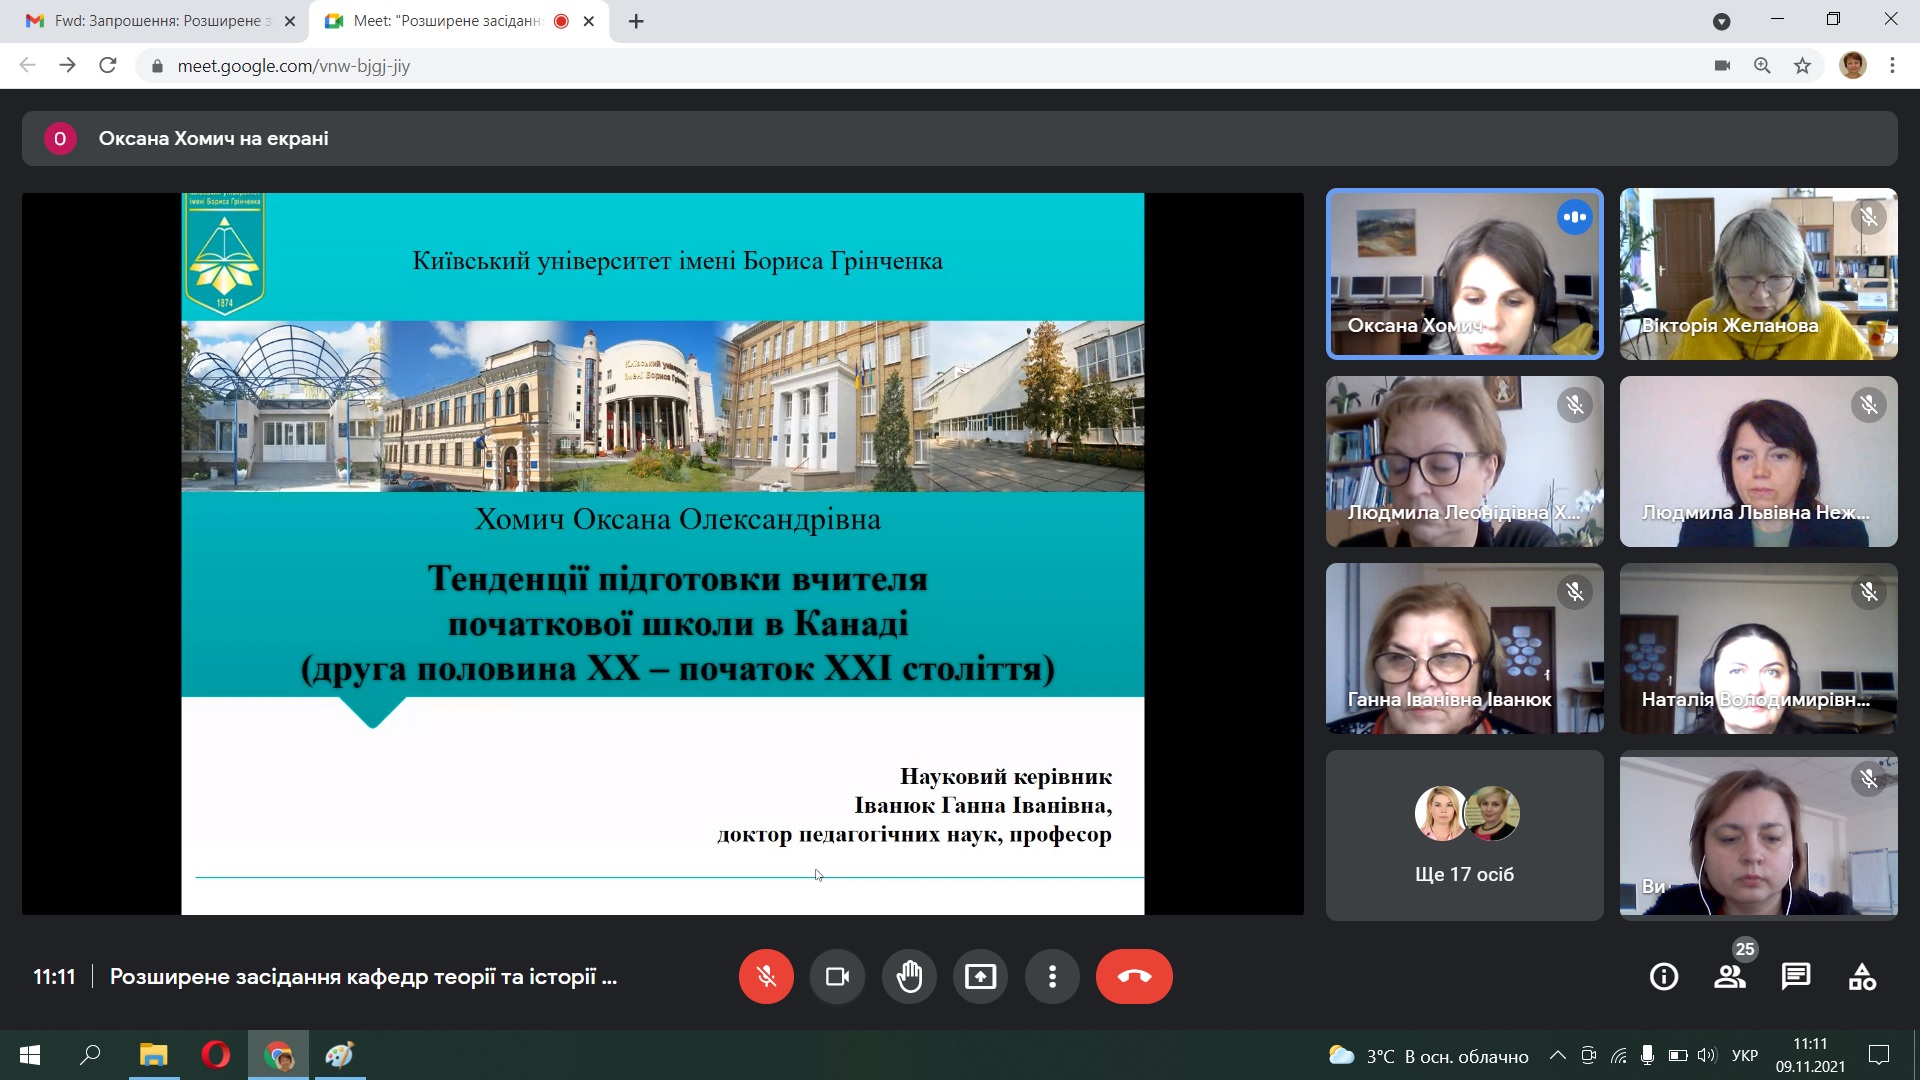The width and height of the screenshot is (1920, 1080).
Task: Unmute the microphone in the call bar
Action: click(x=766, y=976)
